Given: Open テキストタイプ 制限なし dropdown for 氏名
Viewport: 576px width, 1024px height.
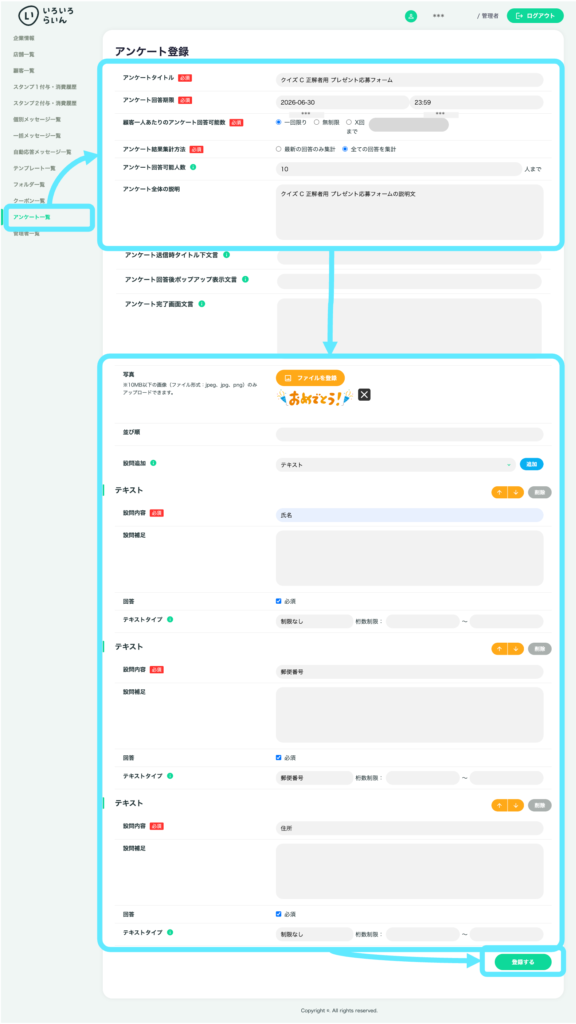Looking at the screenshot, I should (314, 622).
